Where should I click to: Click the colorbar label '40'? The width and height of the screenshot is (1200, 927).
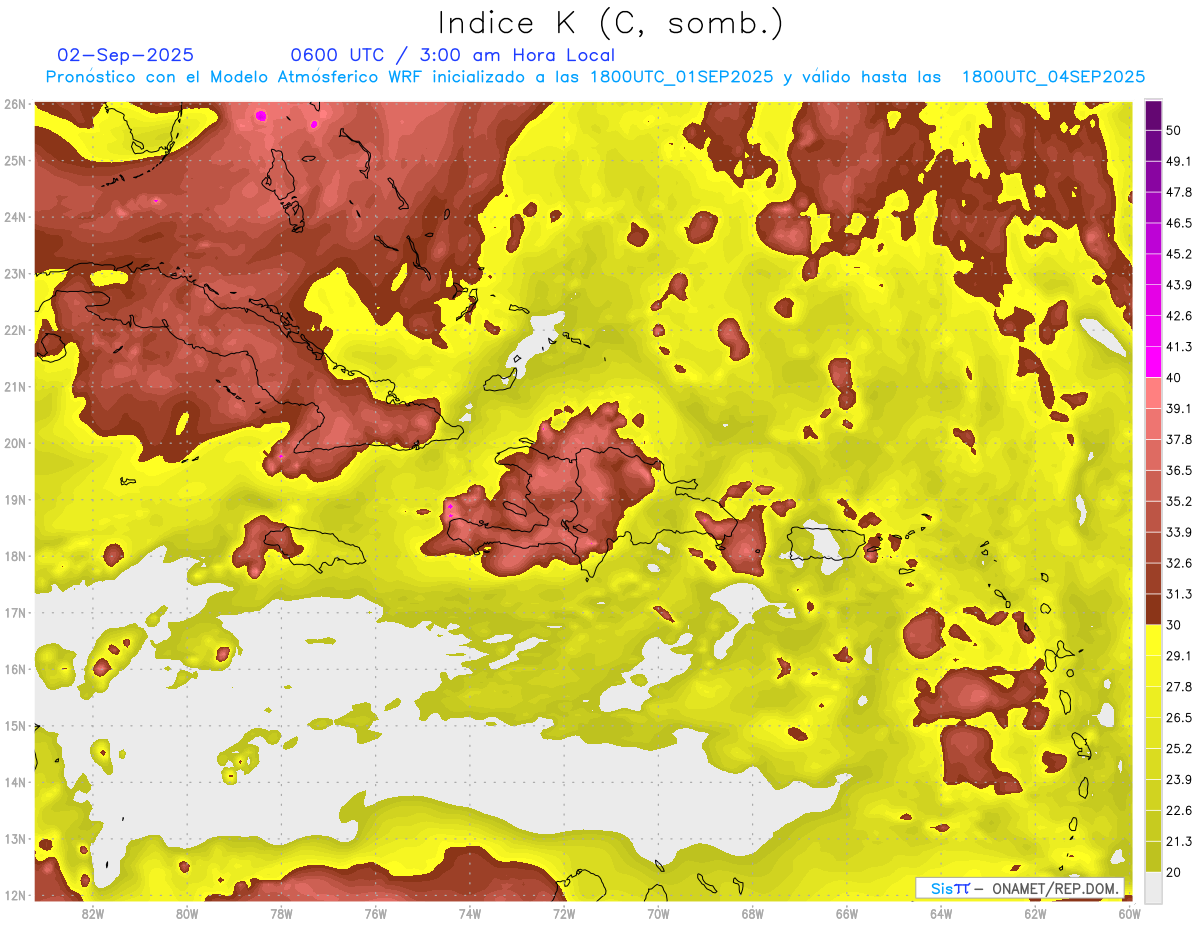pyautogui.click(x=1174, y=377)
